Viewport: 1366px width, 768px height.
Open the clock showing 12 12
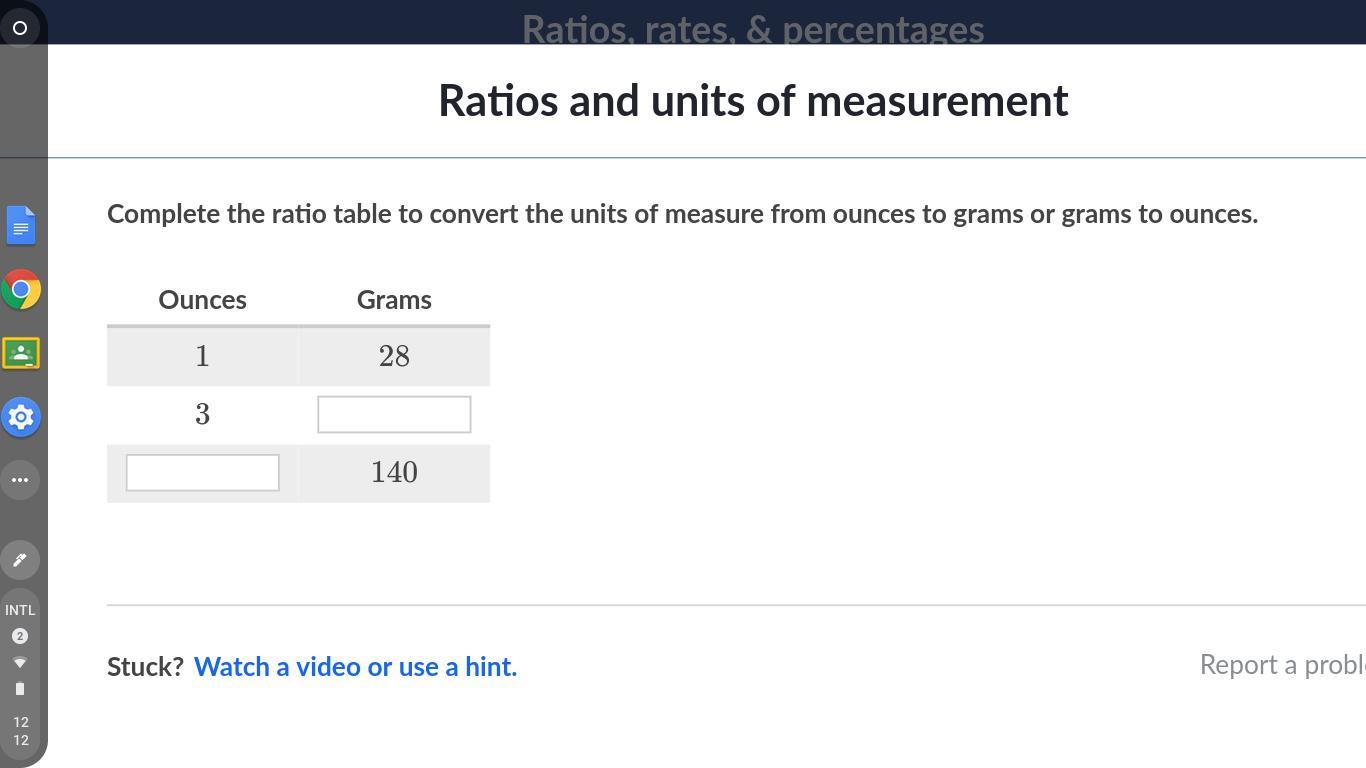pos(21,731)
